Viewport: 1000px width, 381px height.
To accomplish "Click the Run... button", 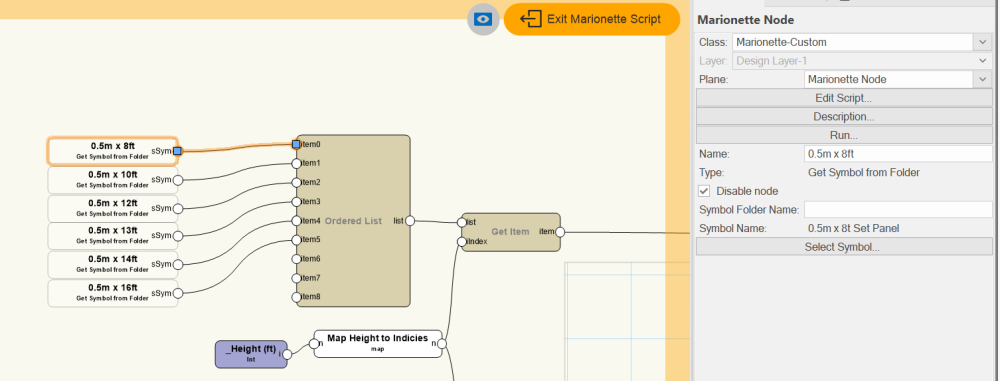I will 843,135.
